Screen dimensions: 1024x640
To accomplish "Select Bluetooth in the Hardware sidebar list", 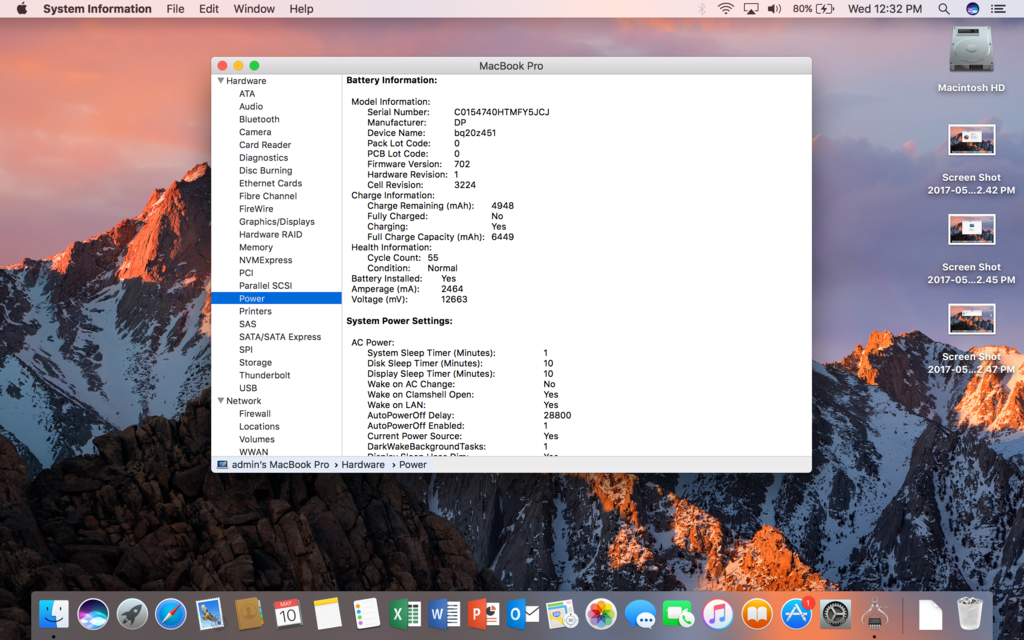I will 259,119.
